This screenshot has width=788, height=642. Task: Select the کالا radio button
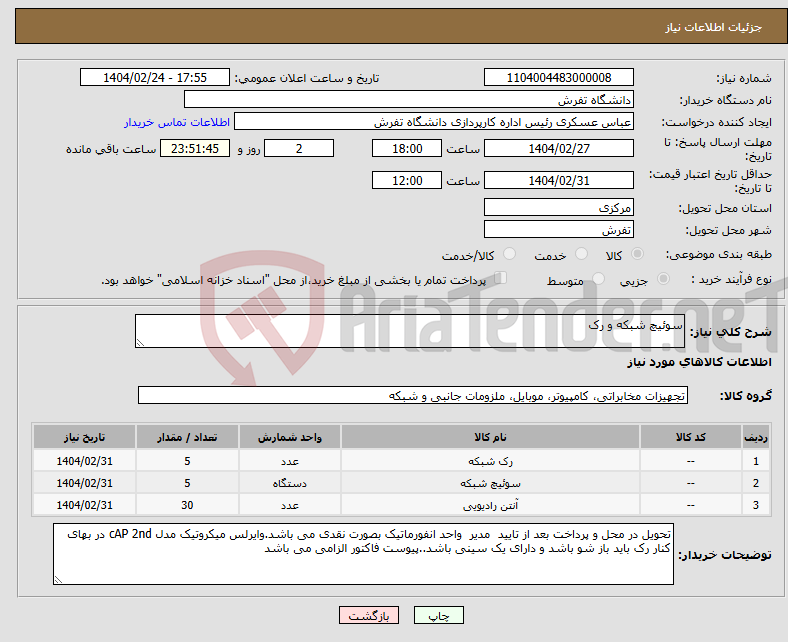pyautogui.click(x=637, y=254)
